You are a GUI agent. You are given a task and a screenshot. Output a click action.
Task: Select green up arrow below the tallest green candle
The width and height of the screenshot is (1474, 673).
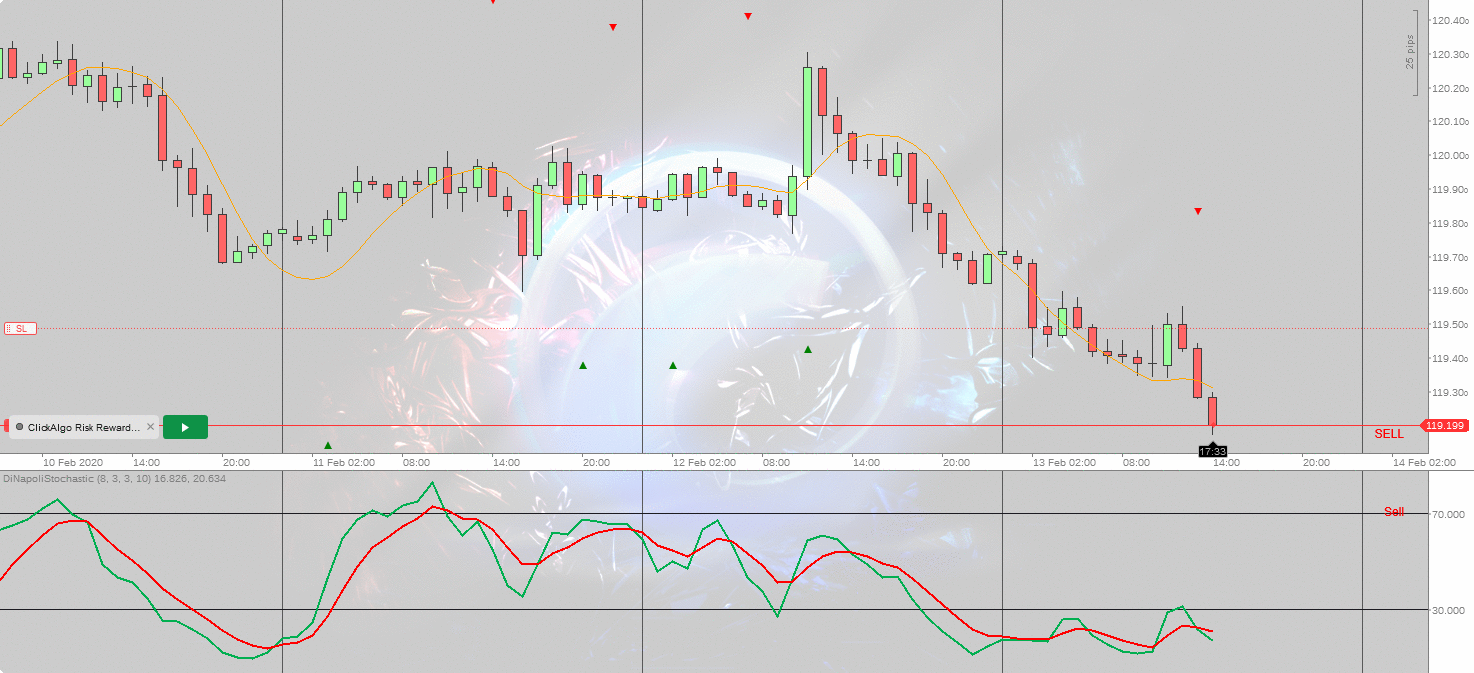point(808,349)
